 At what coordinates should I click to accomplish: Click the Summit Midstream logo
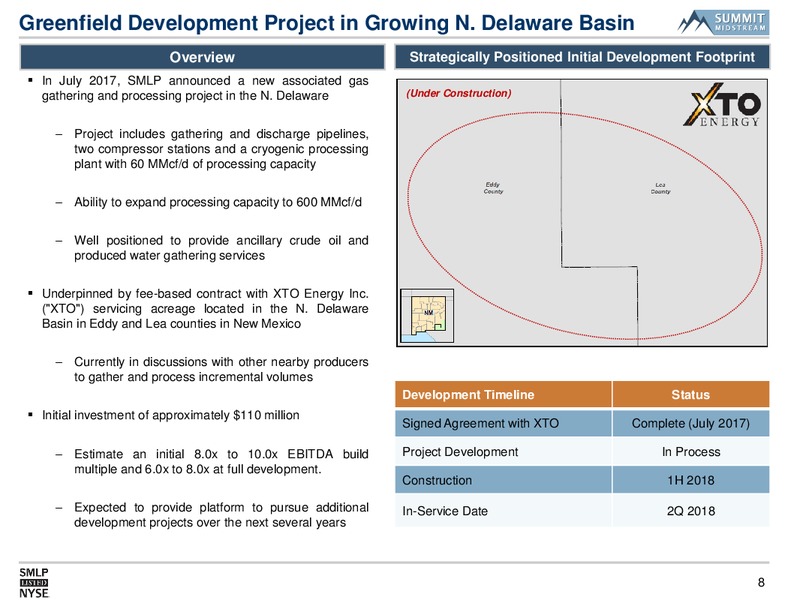click(x=723, y=22)
